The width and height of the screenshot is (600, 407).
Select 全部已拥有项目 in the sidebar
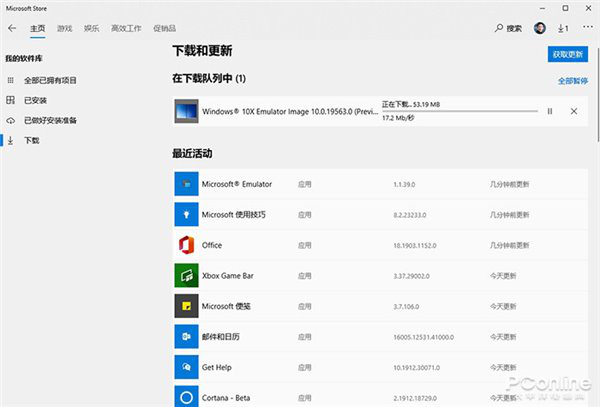tap(50, 80)
